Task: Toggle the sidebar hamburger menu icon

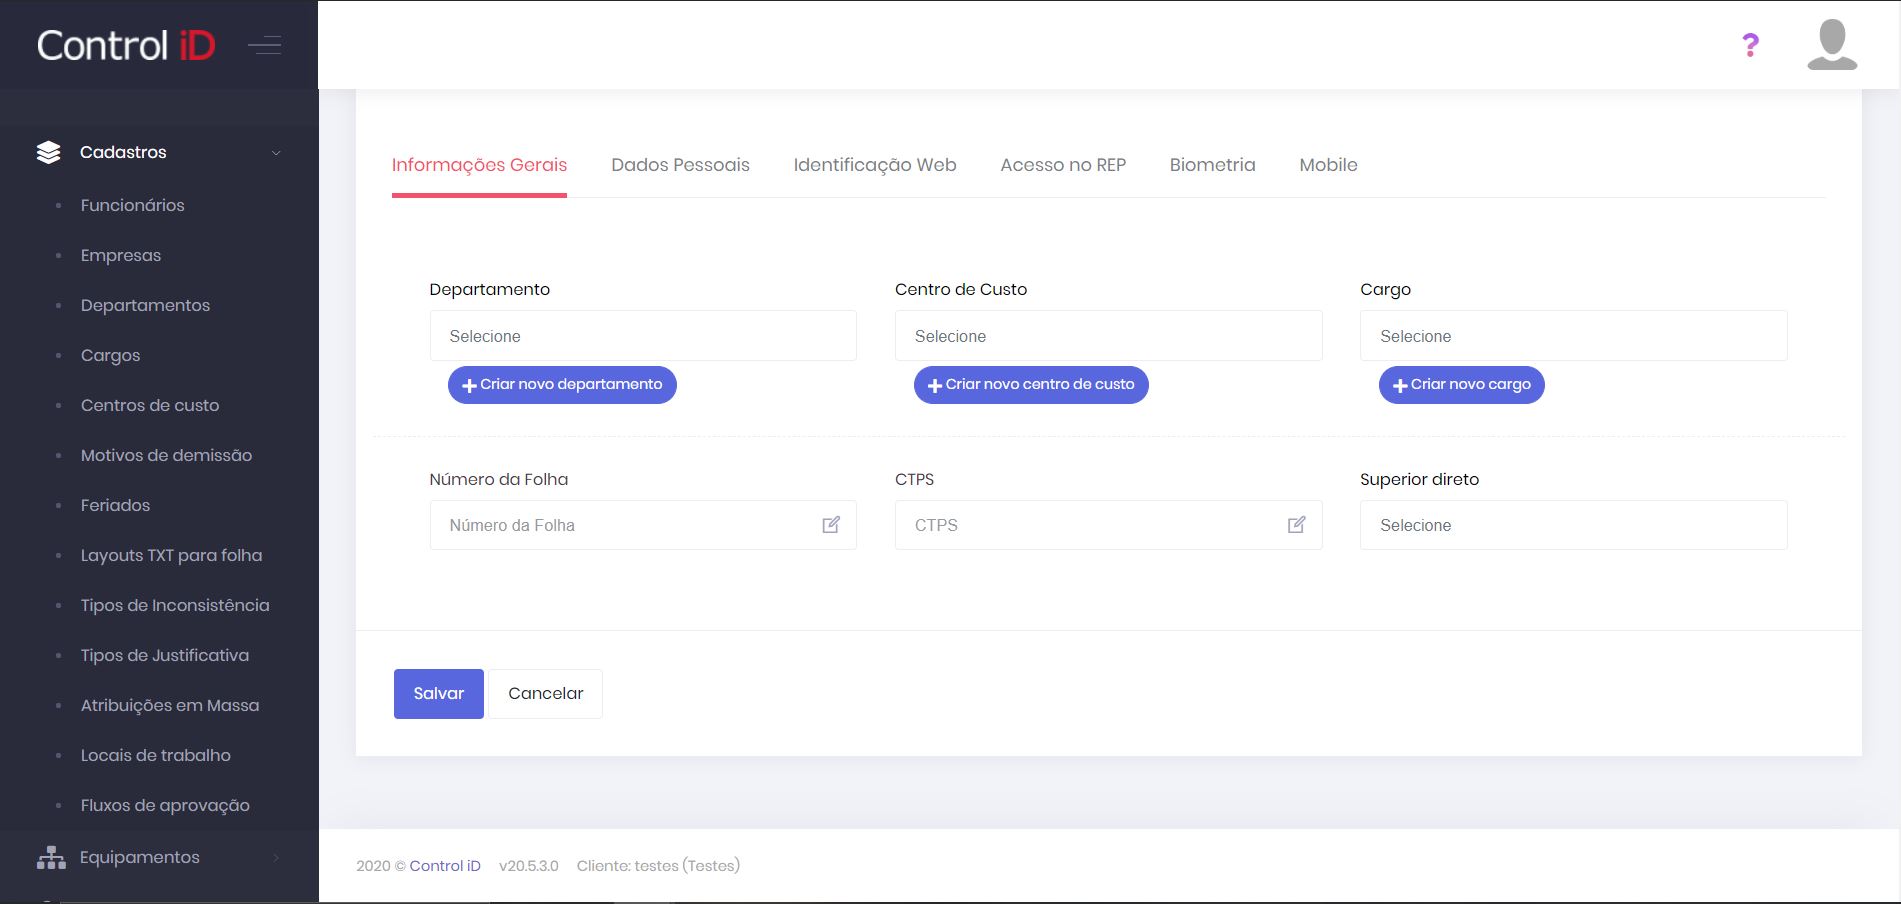Action: pos(265,45)
